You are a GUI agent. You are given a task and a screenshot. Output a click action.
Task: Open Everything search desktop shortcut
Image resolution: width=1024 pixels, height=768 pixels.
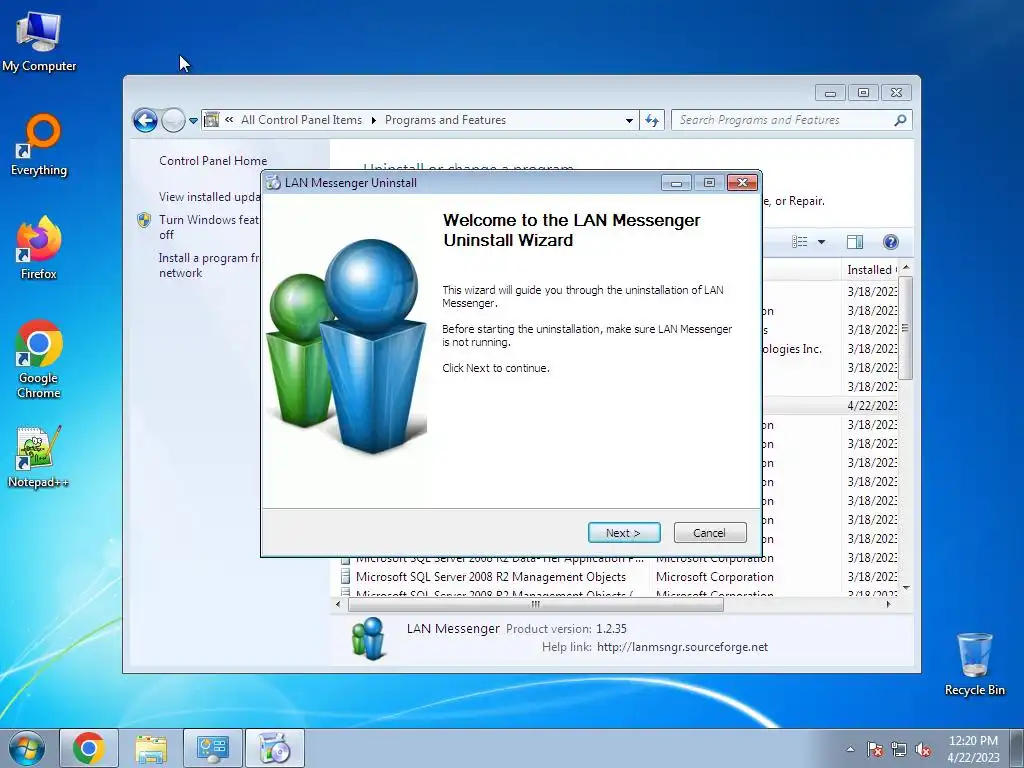coord(39,145)
